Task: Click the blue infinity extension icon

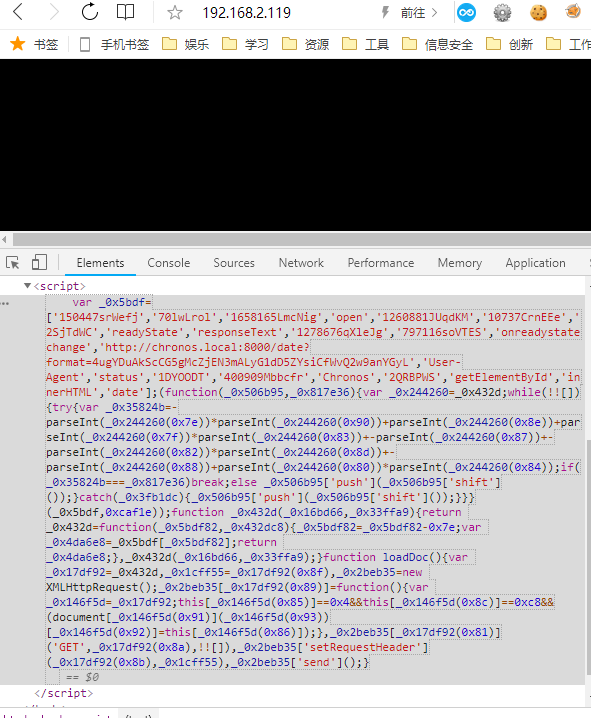Action: 466,12
